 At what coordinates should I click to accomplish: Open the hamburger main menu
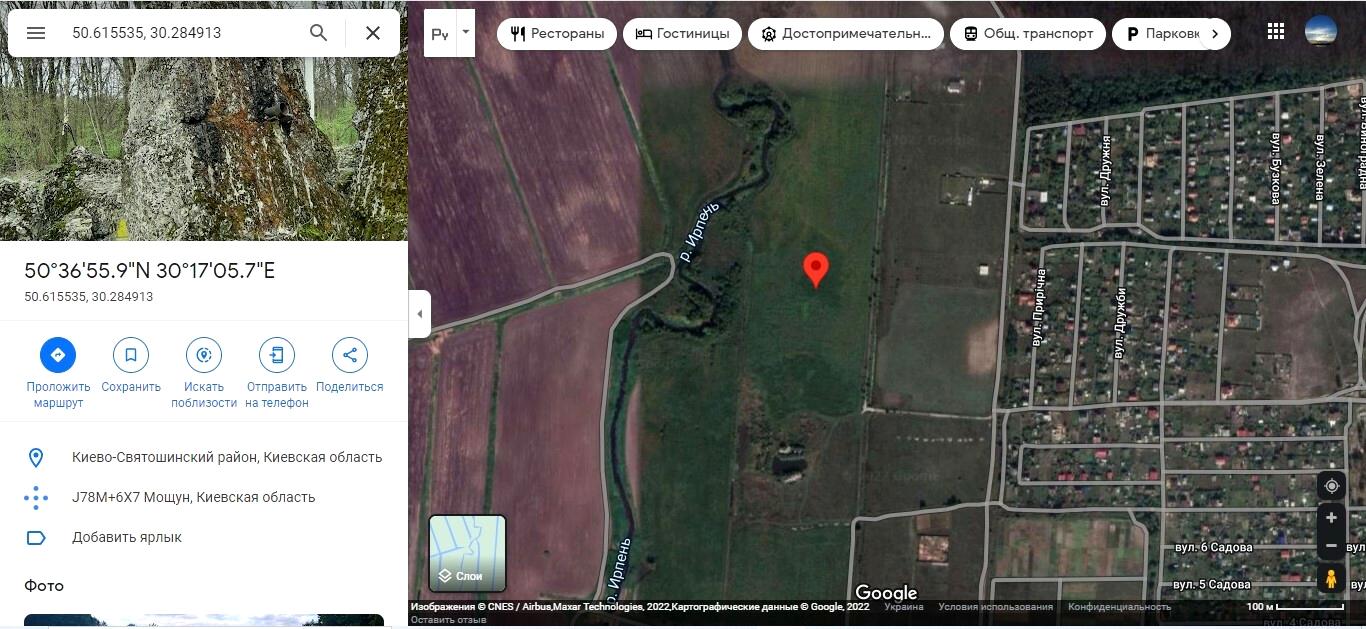36,33
